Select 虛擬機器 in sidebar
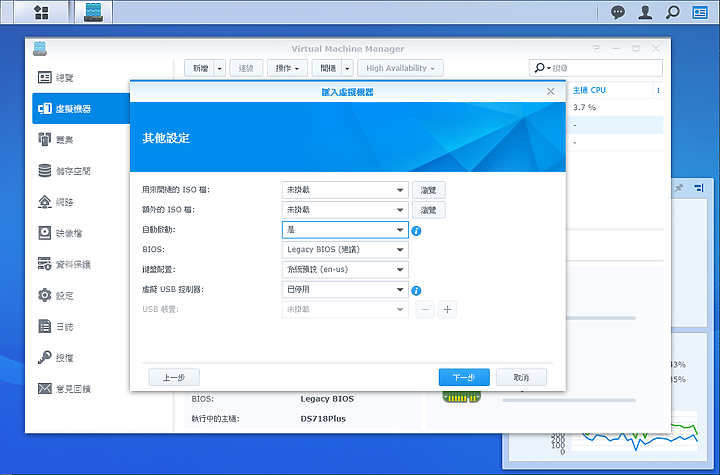This screenshot has width=720, height=475. tap(82, 108)
